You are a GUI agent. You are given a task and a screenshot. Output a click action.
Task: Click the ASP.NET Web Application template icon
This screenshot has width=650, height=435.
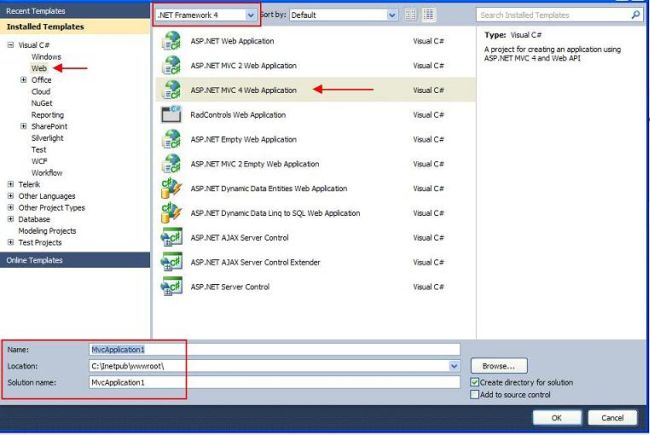coord(171,41)
